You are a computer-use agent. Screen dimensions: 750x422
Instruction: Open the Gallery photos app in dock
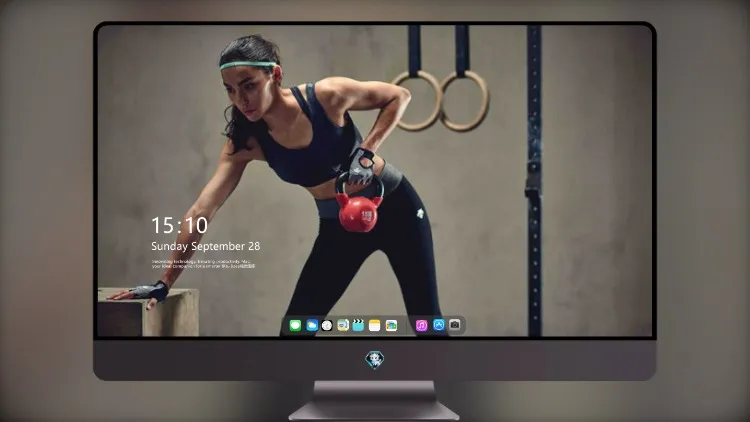coord(391,326)
